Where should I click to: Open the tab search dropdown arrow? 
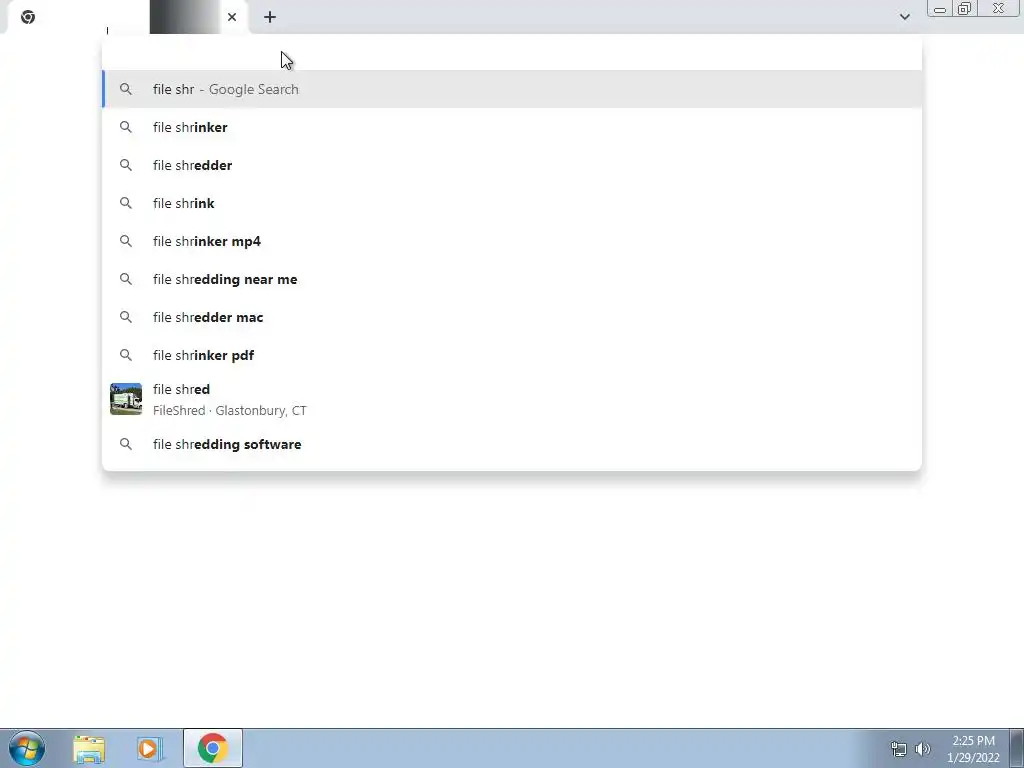(904, 17)
